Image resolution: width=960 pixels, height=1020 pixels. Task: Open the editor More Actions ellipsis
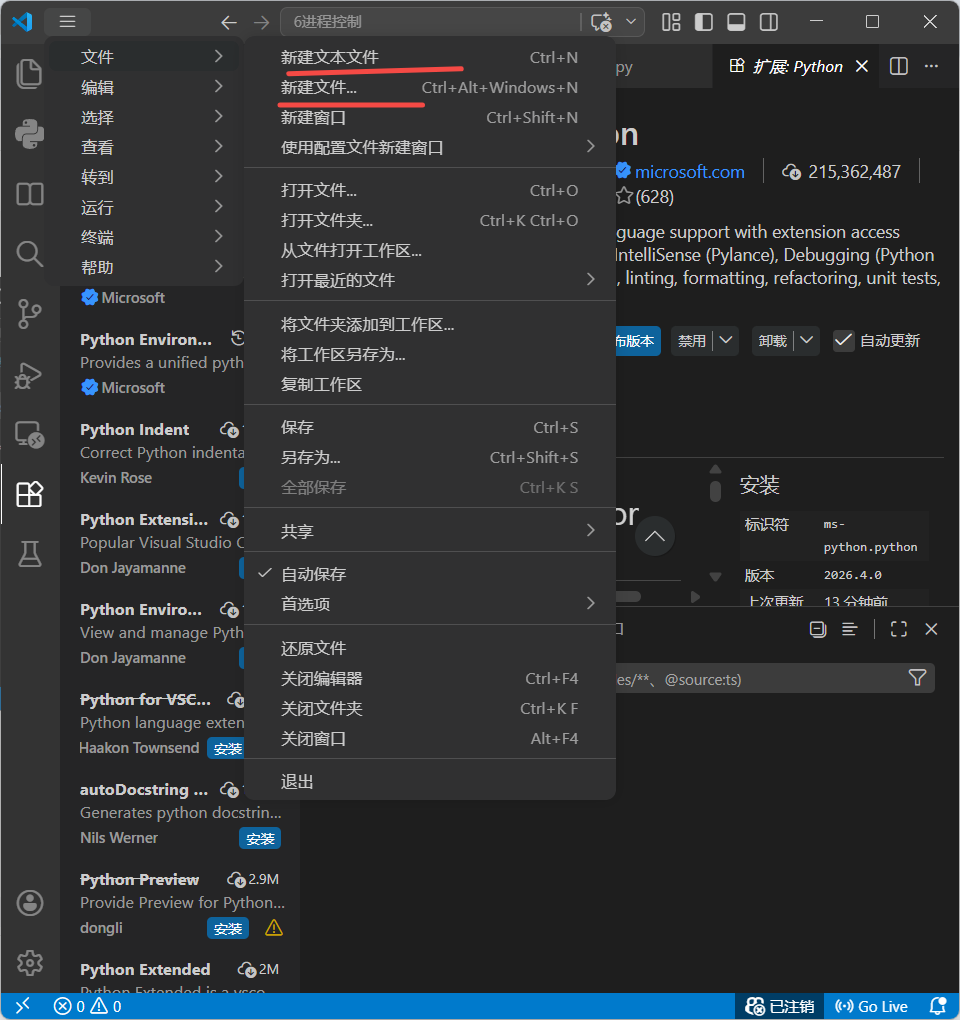pos(931,66)
